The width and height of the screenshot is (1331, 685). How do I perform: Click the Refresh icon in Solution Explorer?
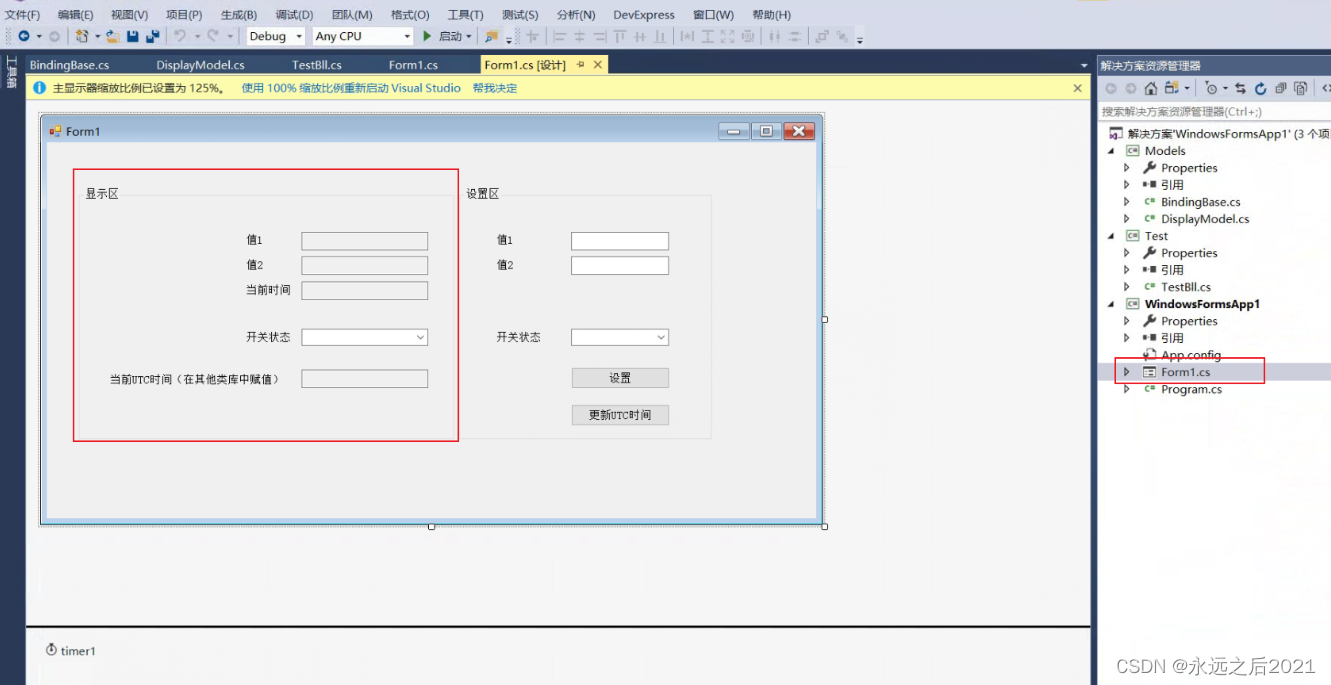tap(1260, 88)
